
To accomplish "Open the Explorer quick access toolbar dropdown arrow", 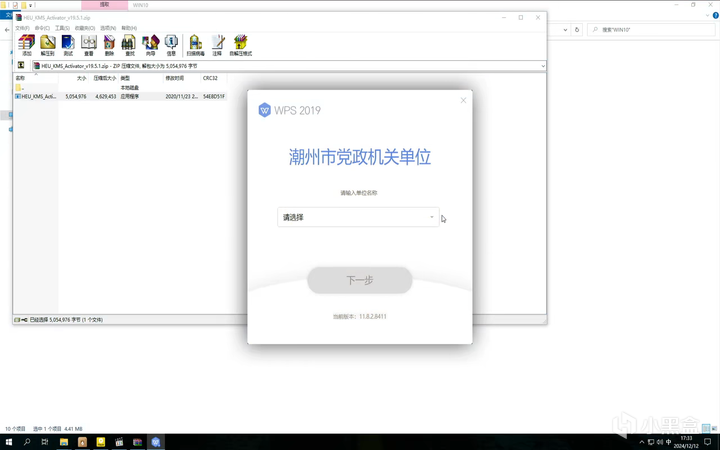I will tap(31, 5).
